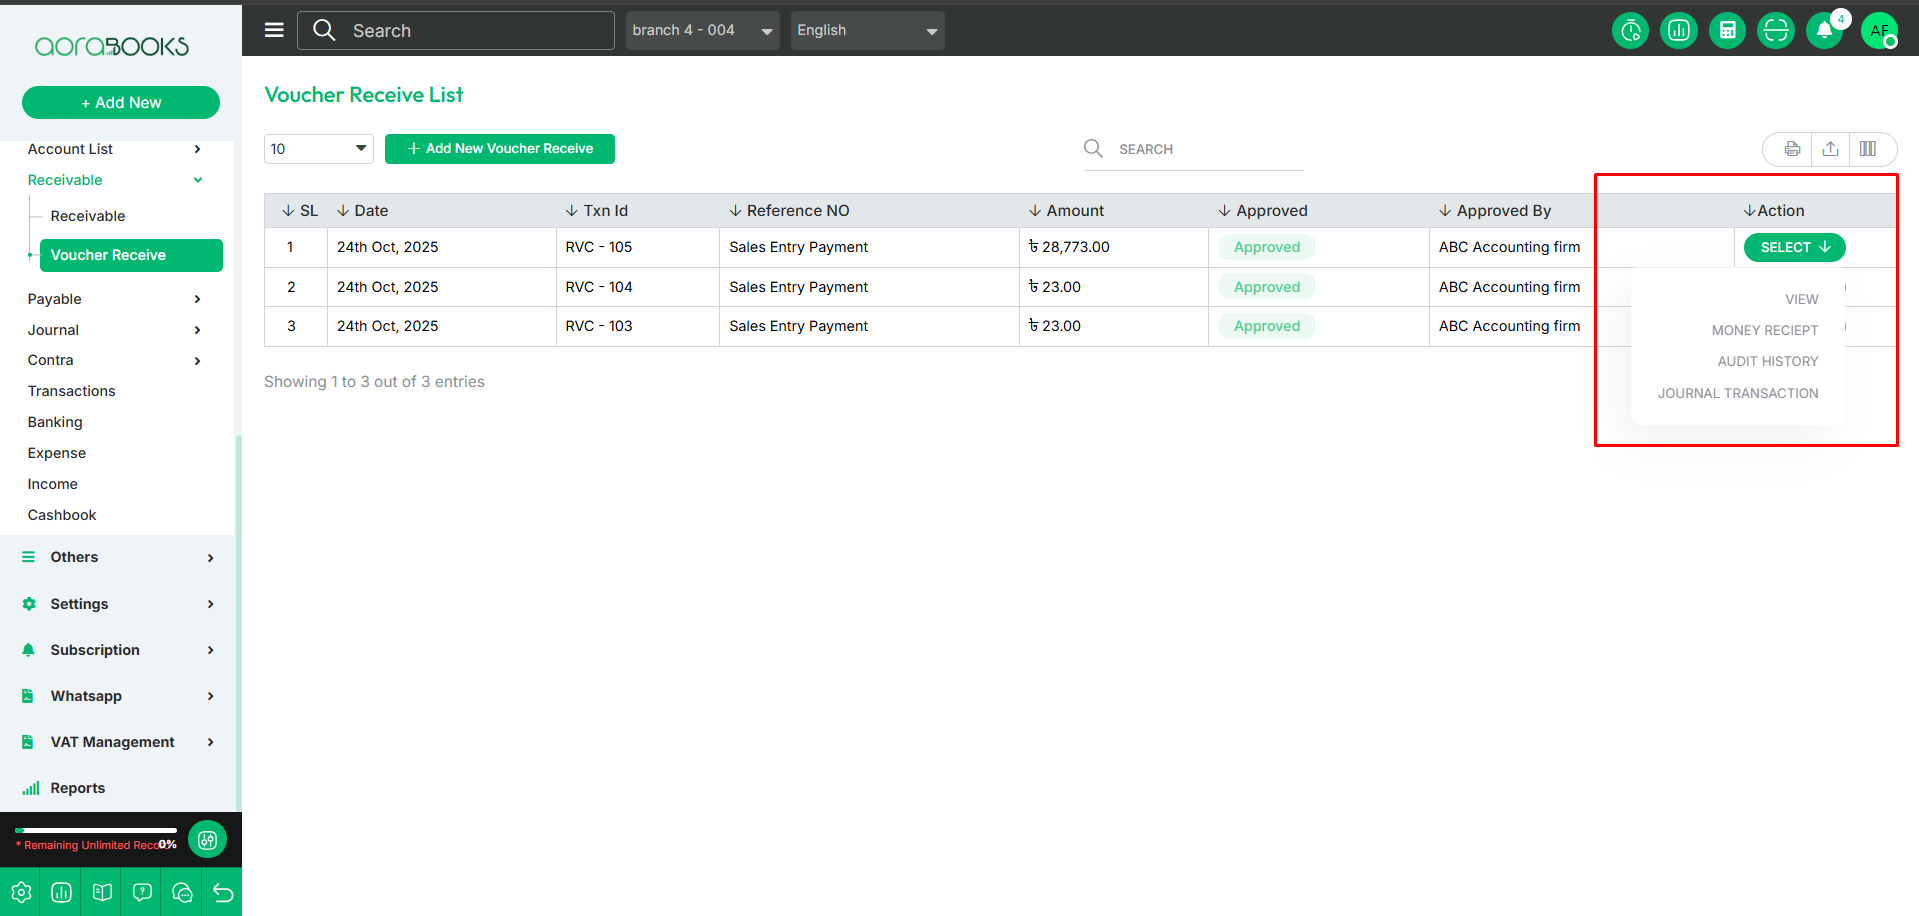Print the voucher list via printer icon

coord(1792,149)
